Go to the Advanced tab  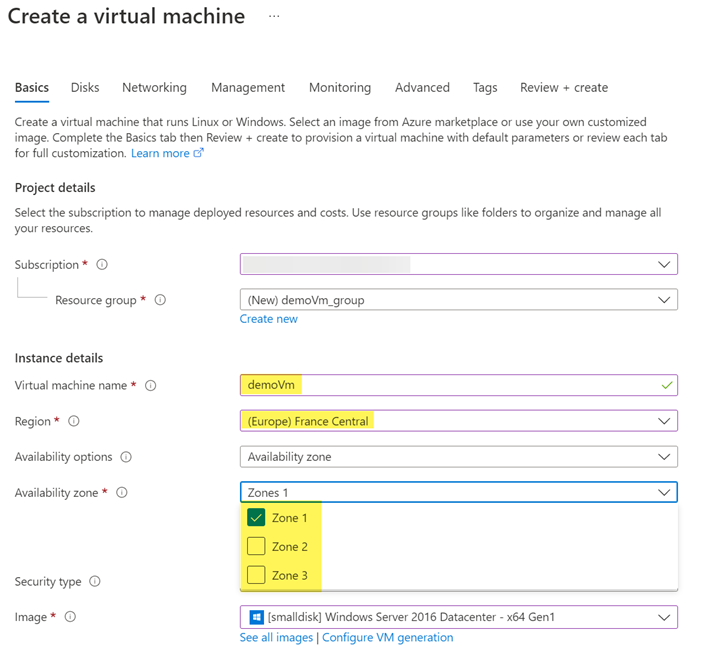pyautogui.click(x=422, y=87)
